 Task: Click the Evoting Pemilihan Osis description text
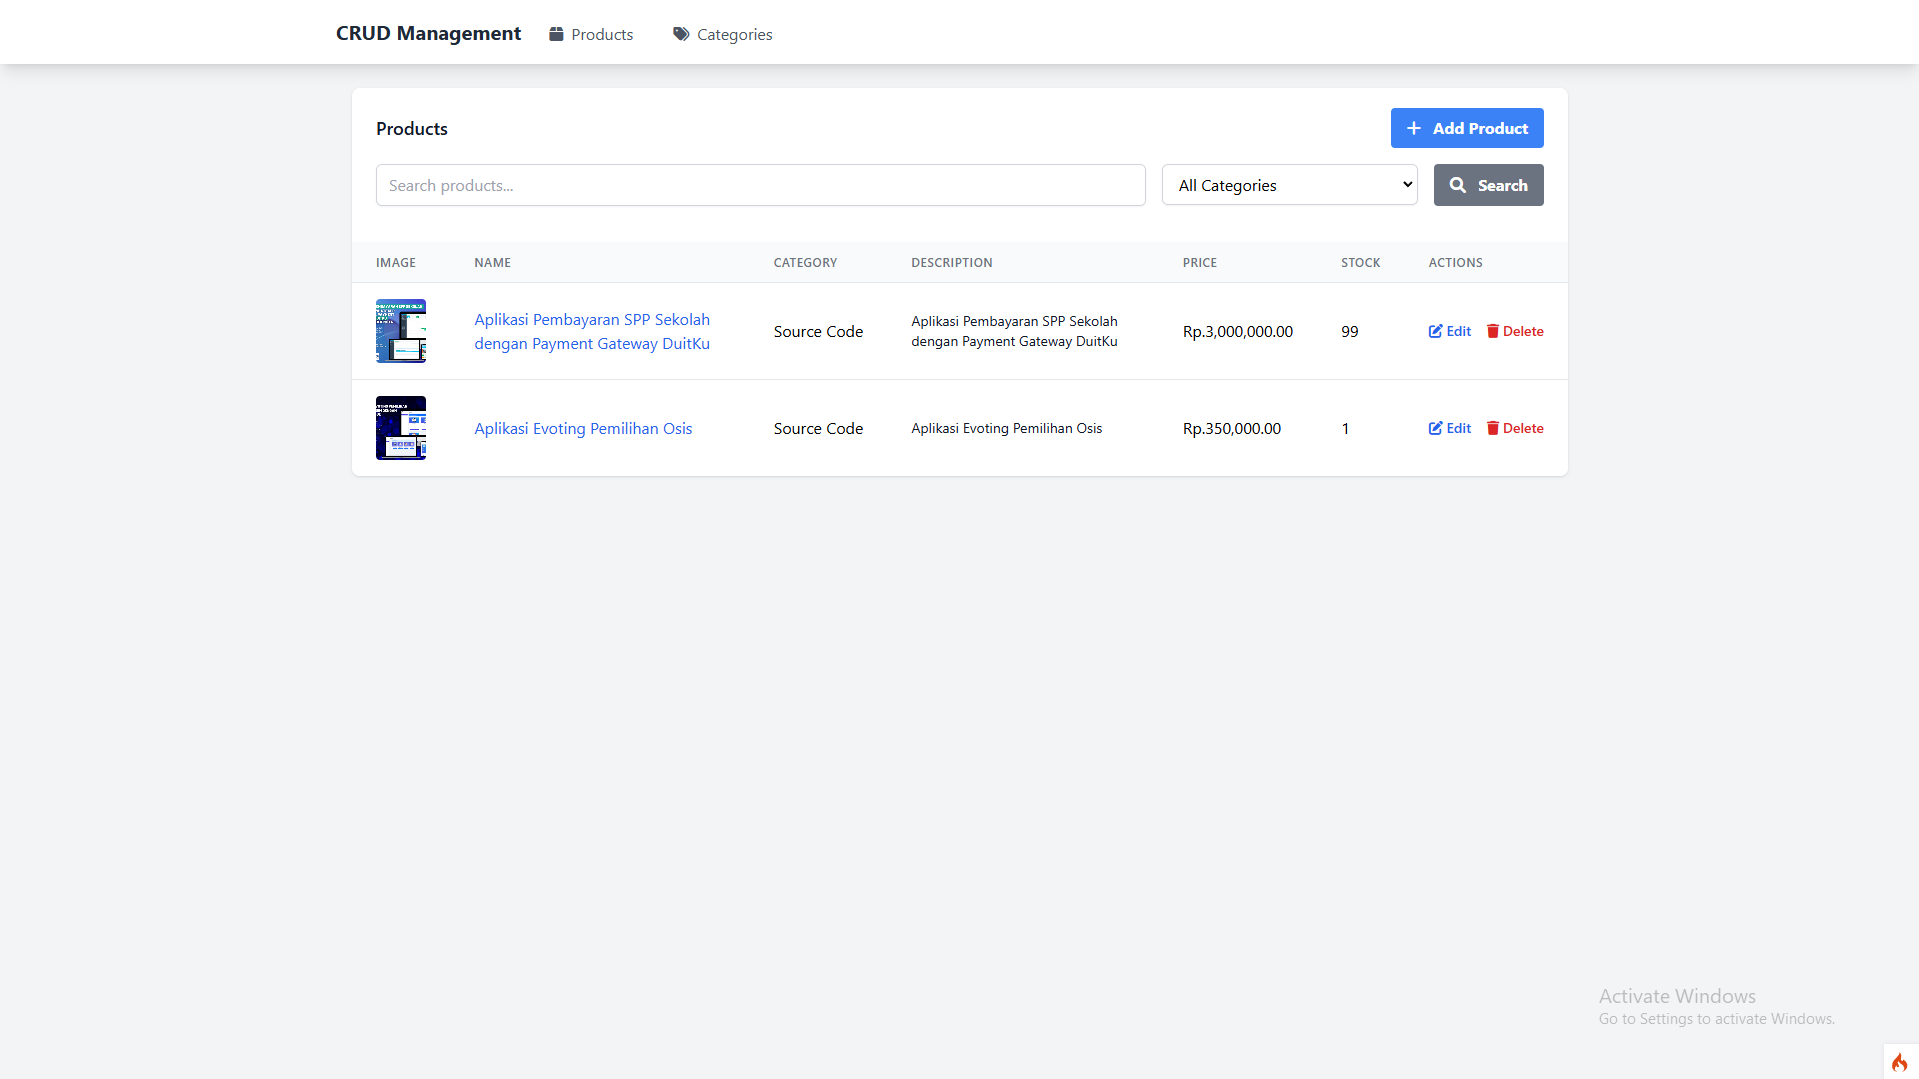tap(1006, 428)
